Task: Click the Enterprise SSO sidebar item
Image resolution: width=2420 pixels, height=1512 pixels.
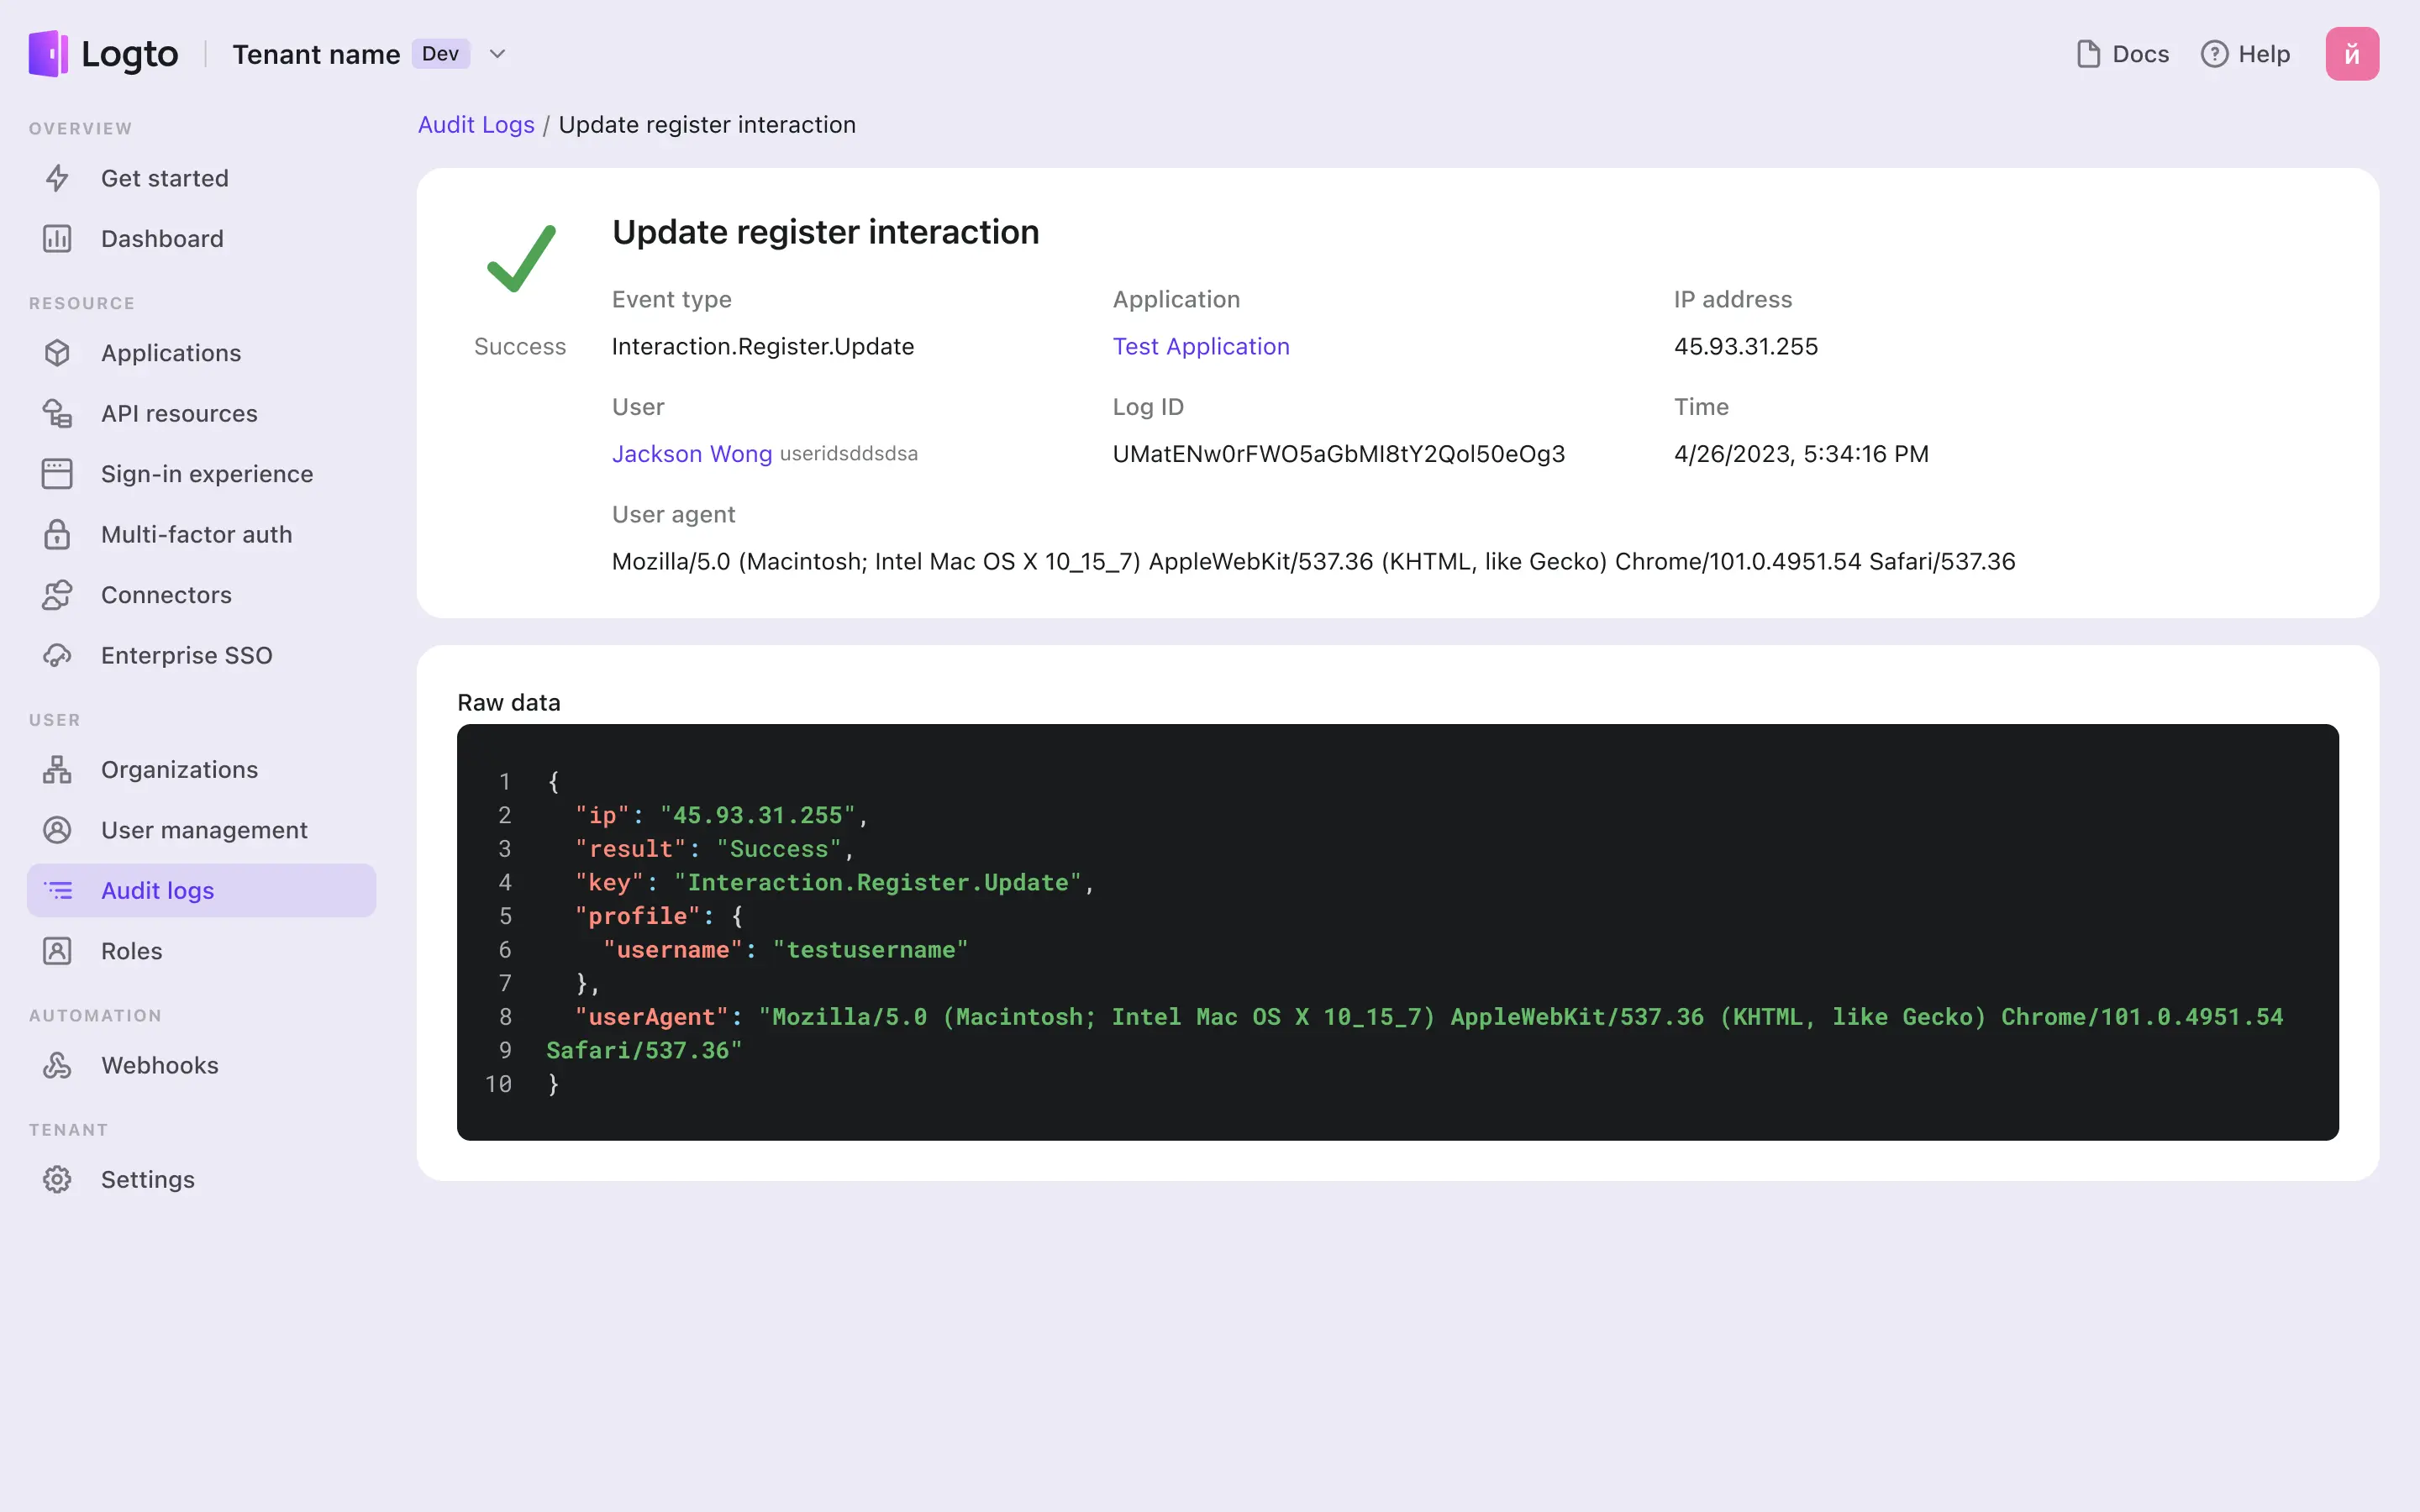Action: tap(187, 655)
